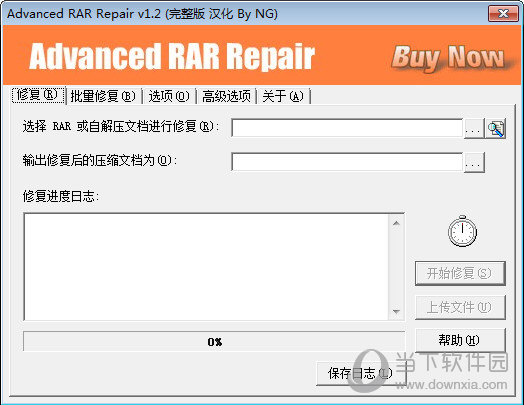The width and height of the screenshot is (524, 405).
Task: Open help via 帮助(H) button
Action: click(x=460, y=340)
